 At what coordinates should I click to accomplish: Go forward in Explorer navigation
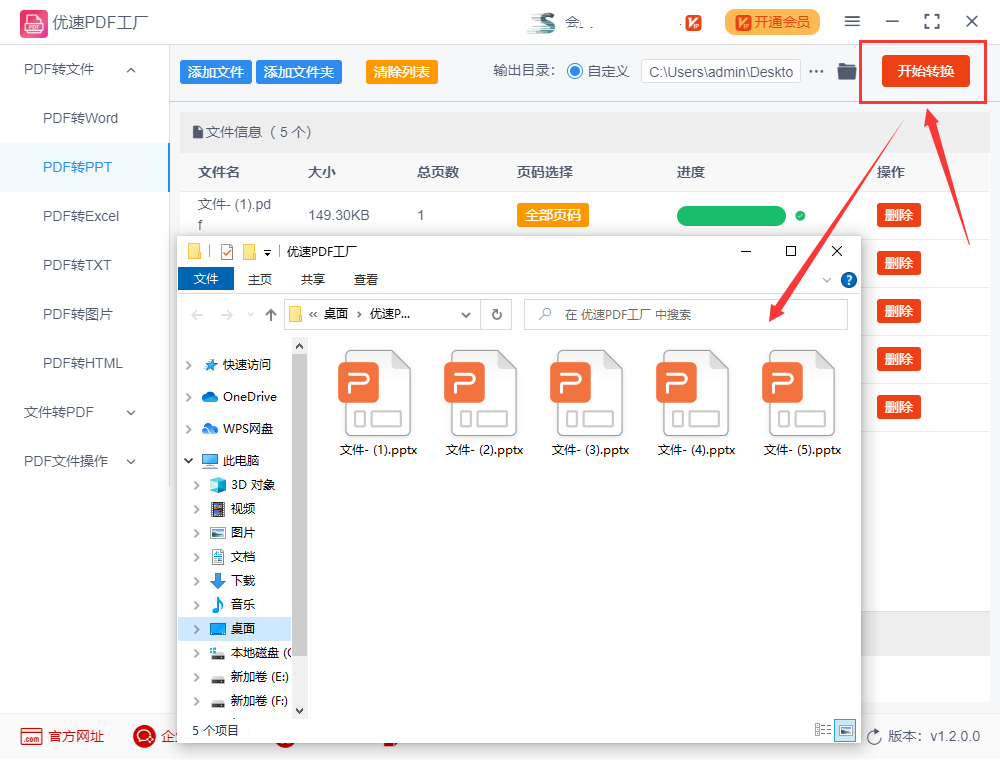click(x=226, y=315)
